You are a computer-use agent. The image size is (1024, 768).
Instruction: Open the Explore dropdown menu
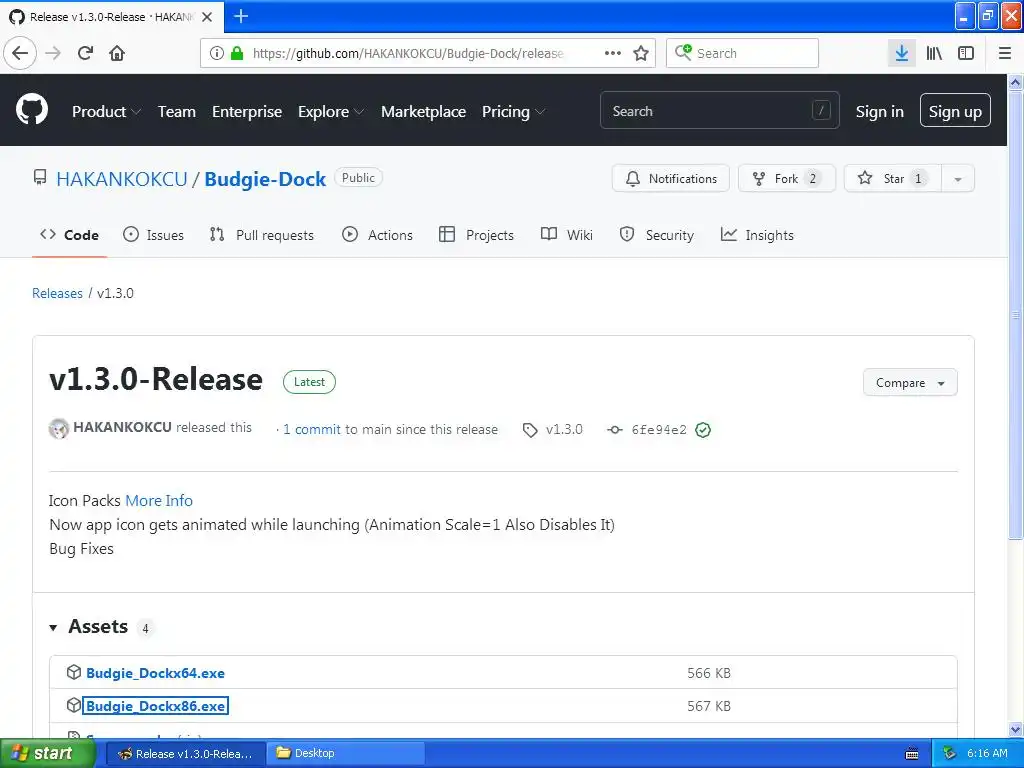331,112
